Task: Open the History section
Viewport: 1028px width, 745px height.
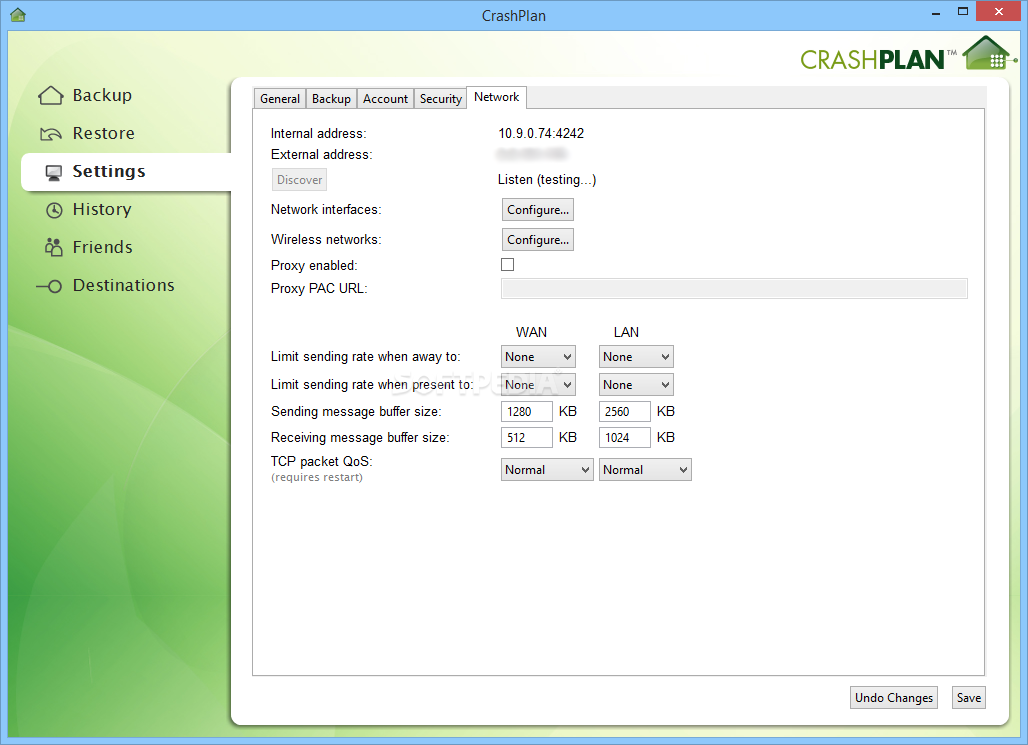Action: click(x=102, y=209)
